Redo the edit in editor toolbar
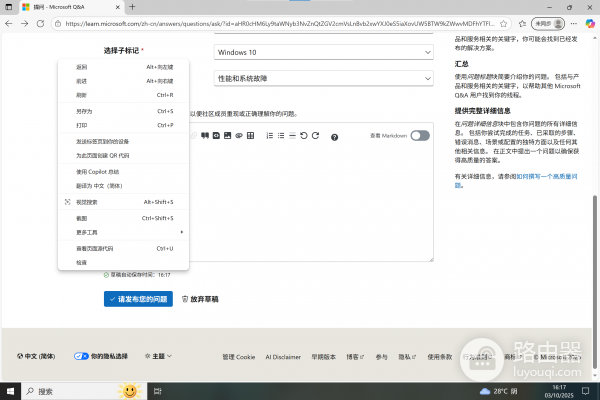 pyautogui.click(x=315, y=136)
